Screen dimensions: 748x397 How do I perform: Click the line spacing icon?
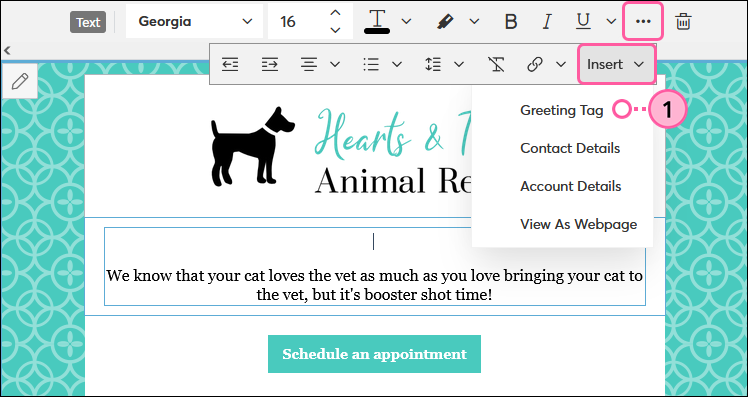pos(433,64)
